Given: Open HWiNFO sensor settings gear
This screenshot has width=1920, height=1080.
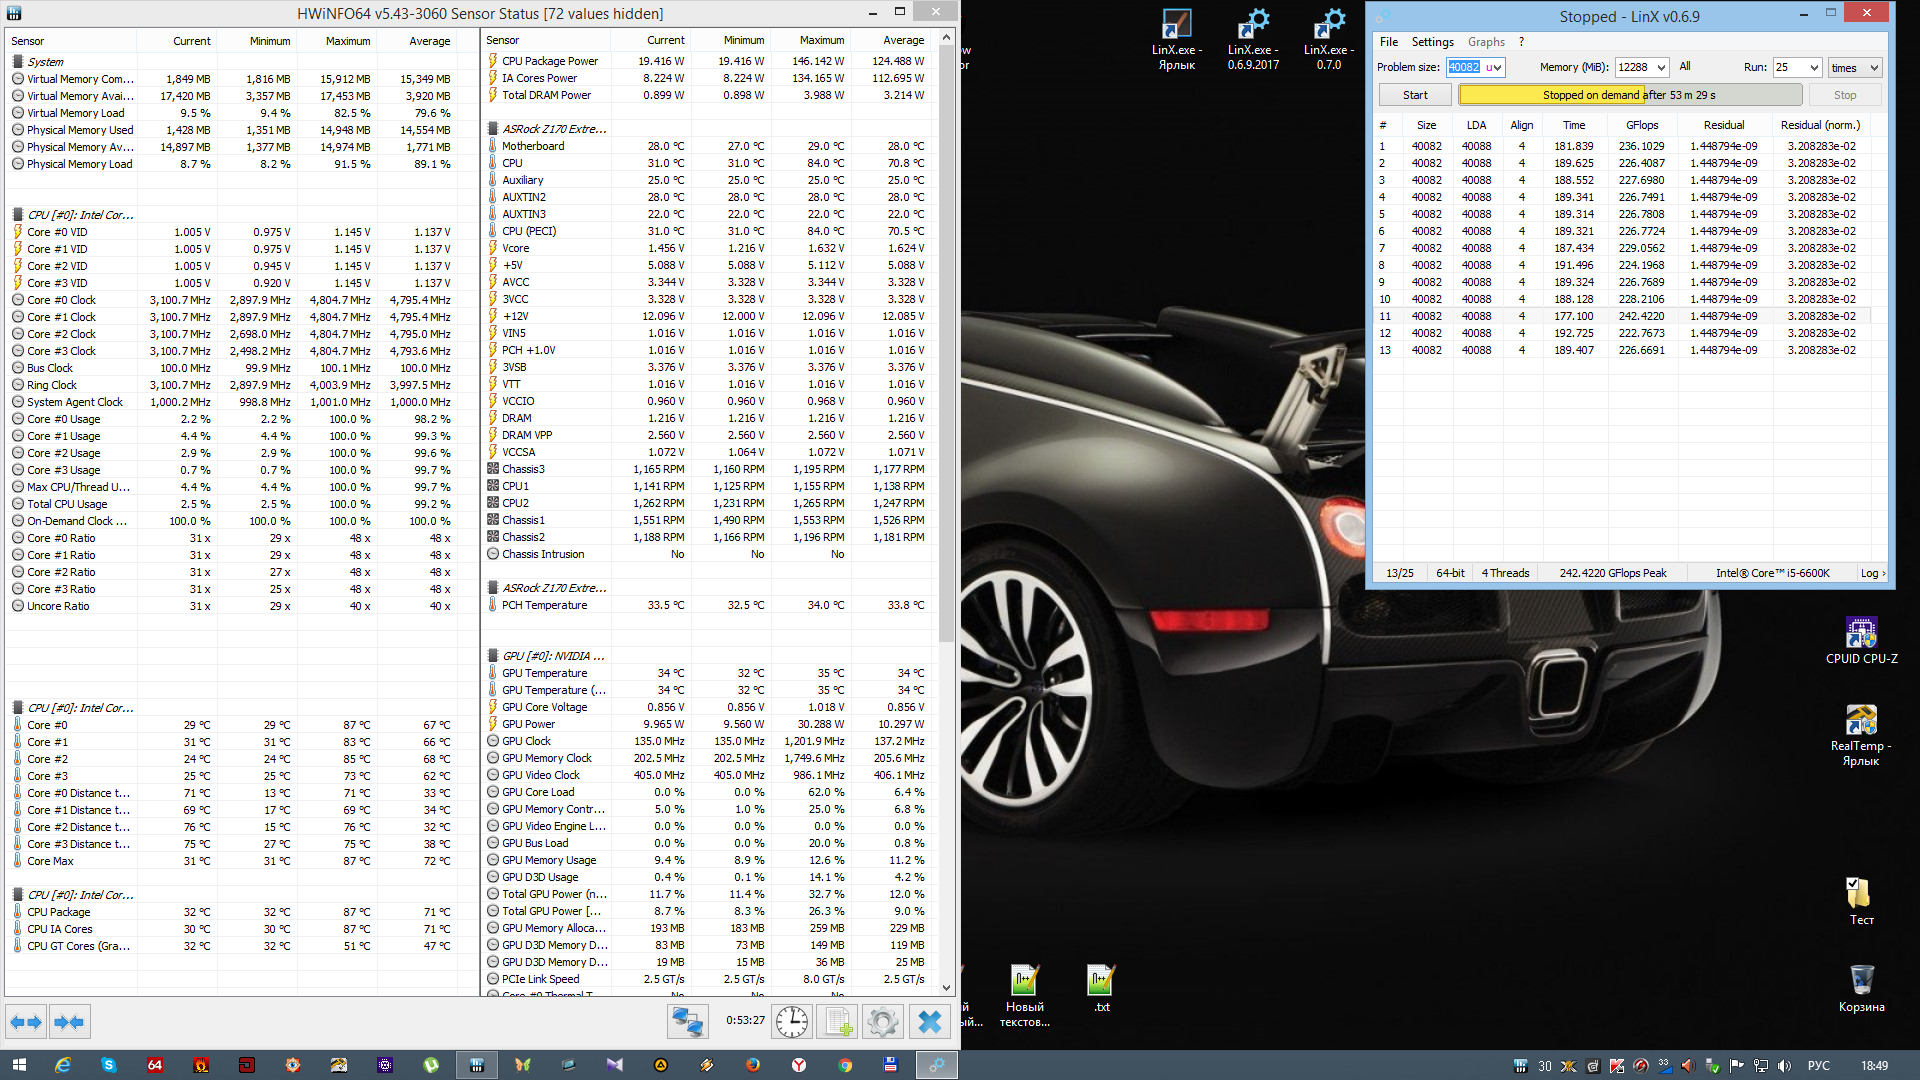Looking at the screenshot, I should [x=882, y=1022].
